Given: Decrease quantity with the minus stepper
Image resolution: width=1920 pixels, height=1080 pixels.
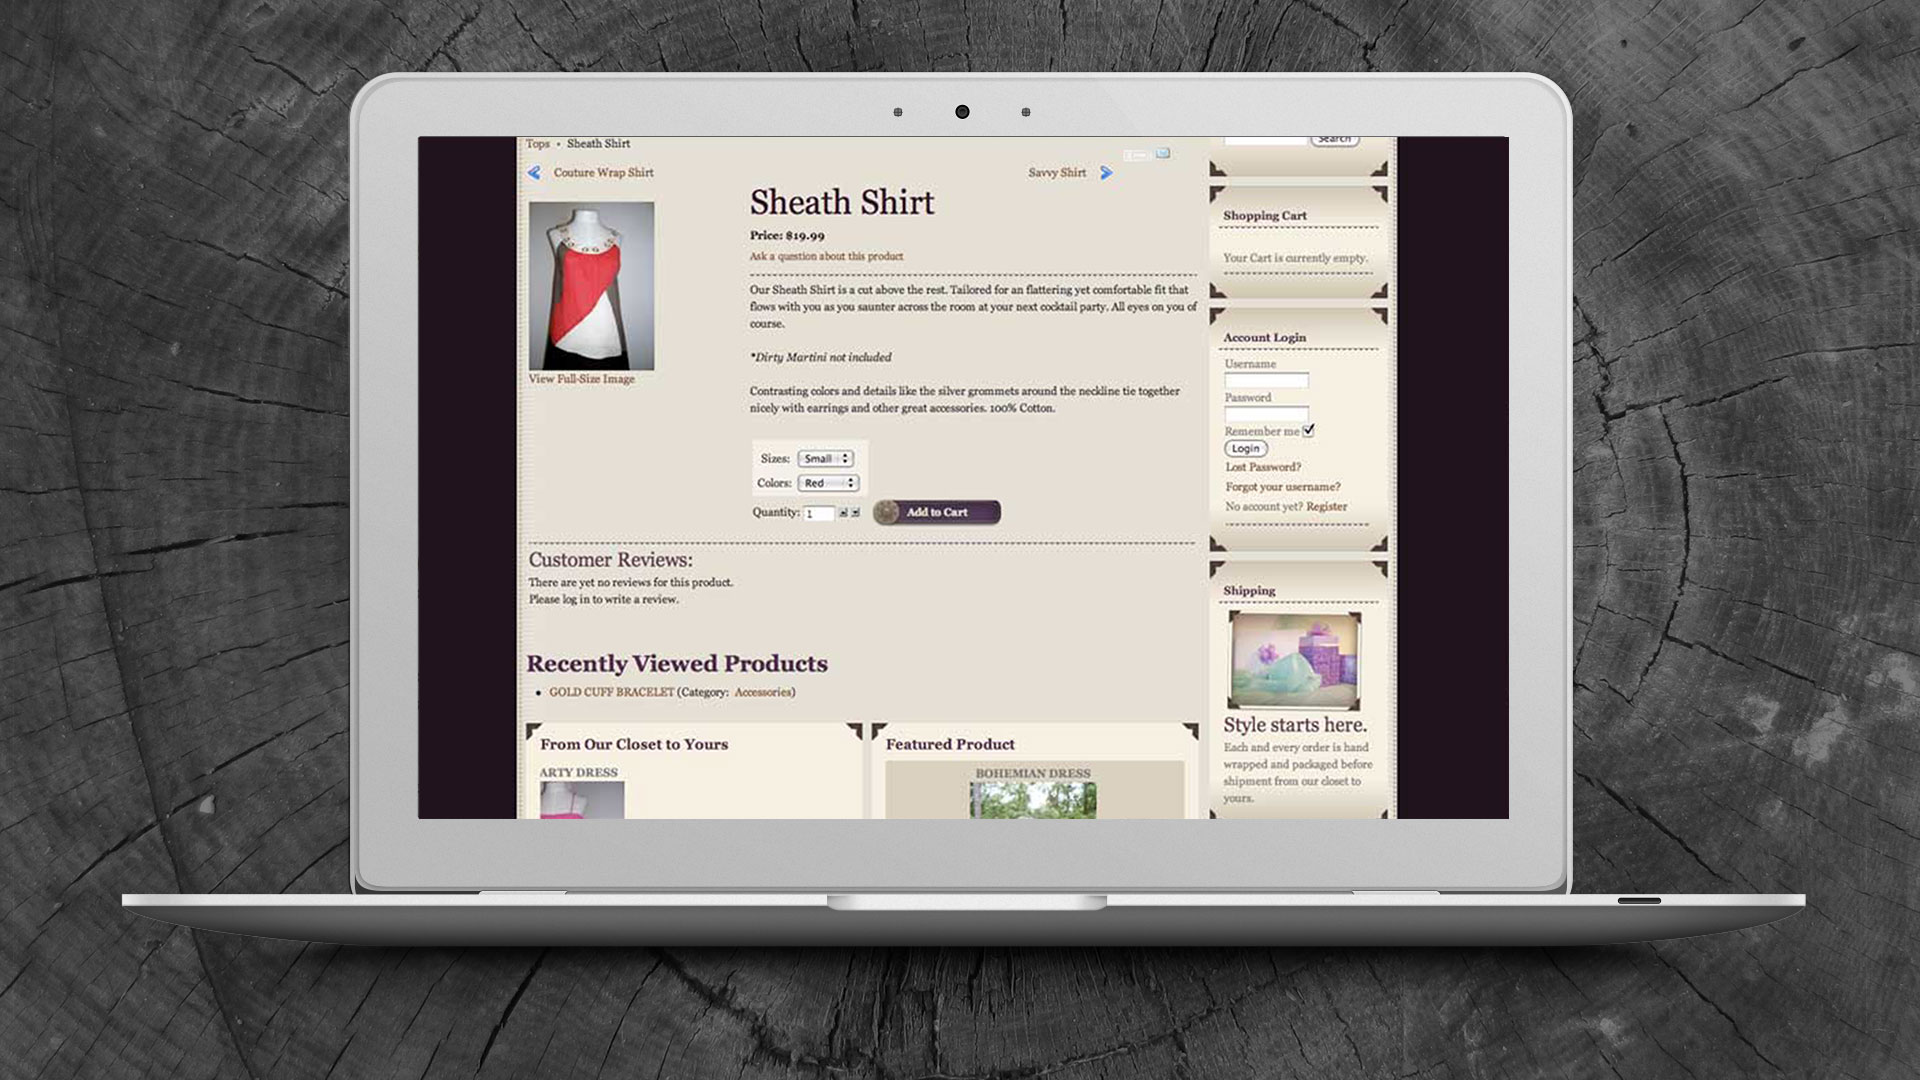Looking at the screenshot, I should click(855, 513).
